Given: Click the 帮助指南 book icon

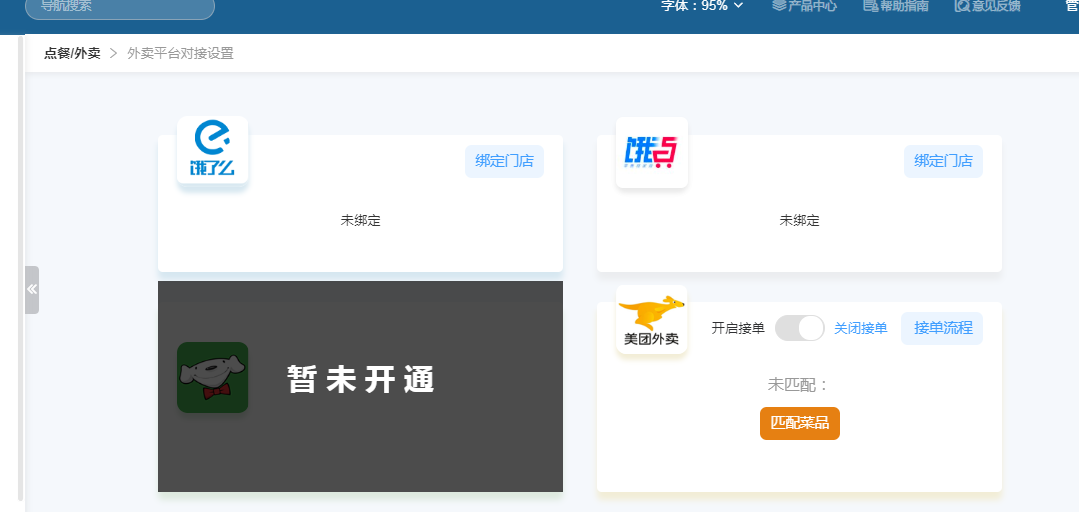Looking at the screenshot, I should coord(870,5).
